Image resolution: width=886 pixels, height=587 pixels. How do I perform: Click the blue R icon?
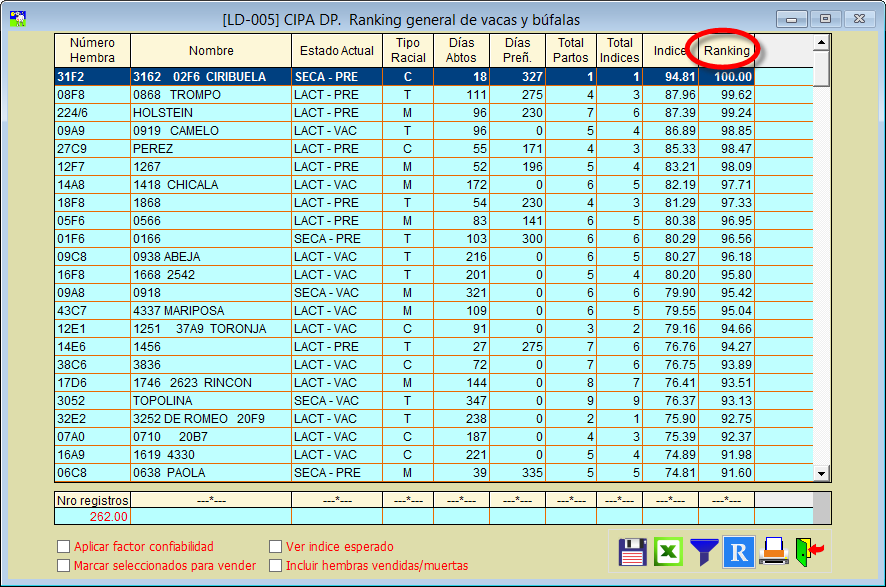point(738,551)
